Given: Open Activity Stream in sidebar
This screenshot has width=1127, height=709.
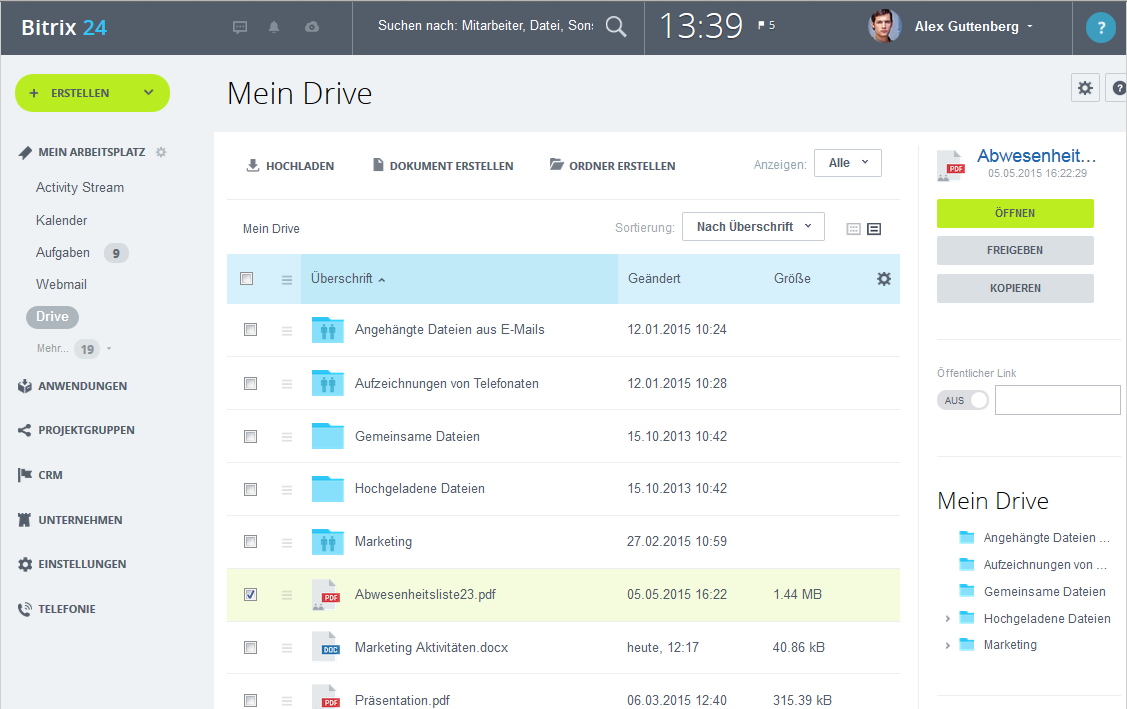Looking at the screenshot, I should tap(80, 188).
